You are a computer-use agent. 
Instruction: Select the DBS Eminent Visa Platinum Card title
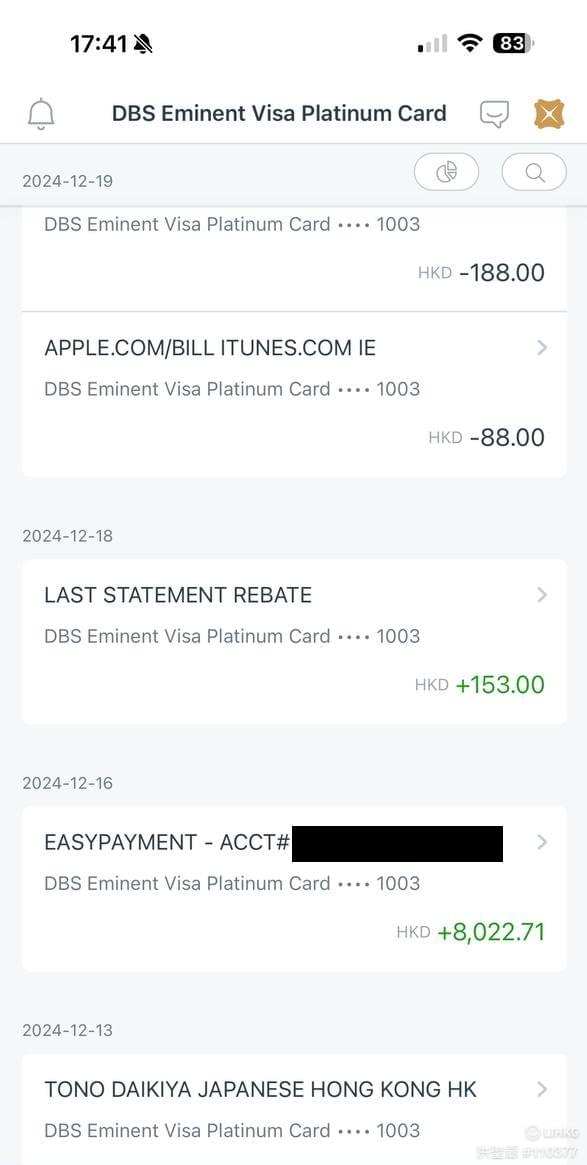[x=279, y=114]
